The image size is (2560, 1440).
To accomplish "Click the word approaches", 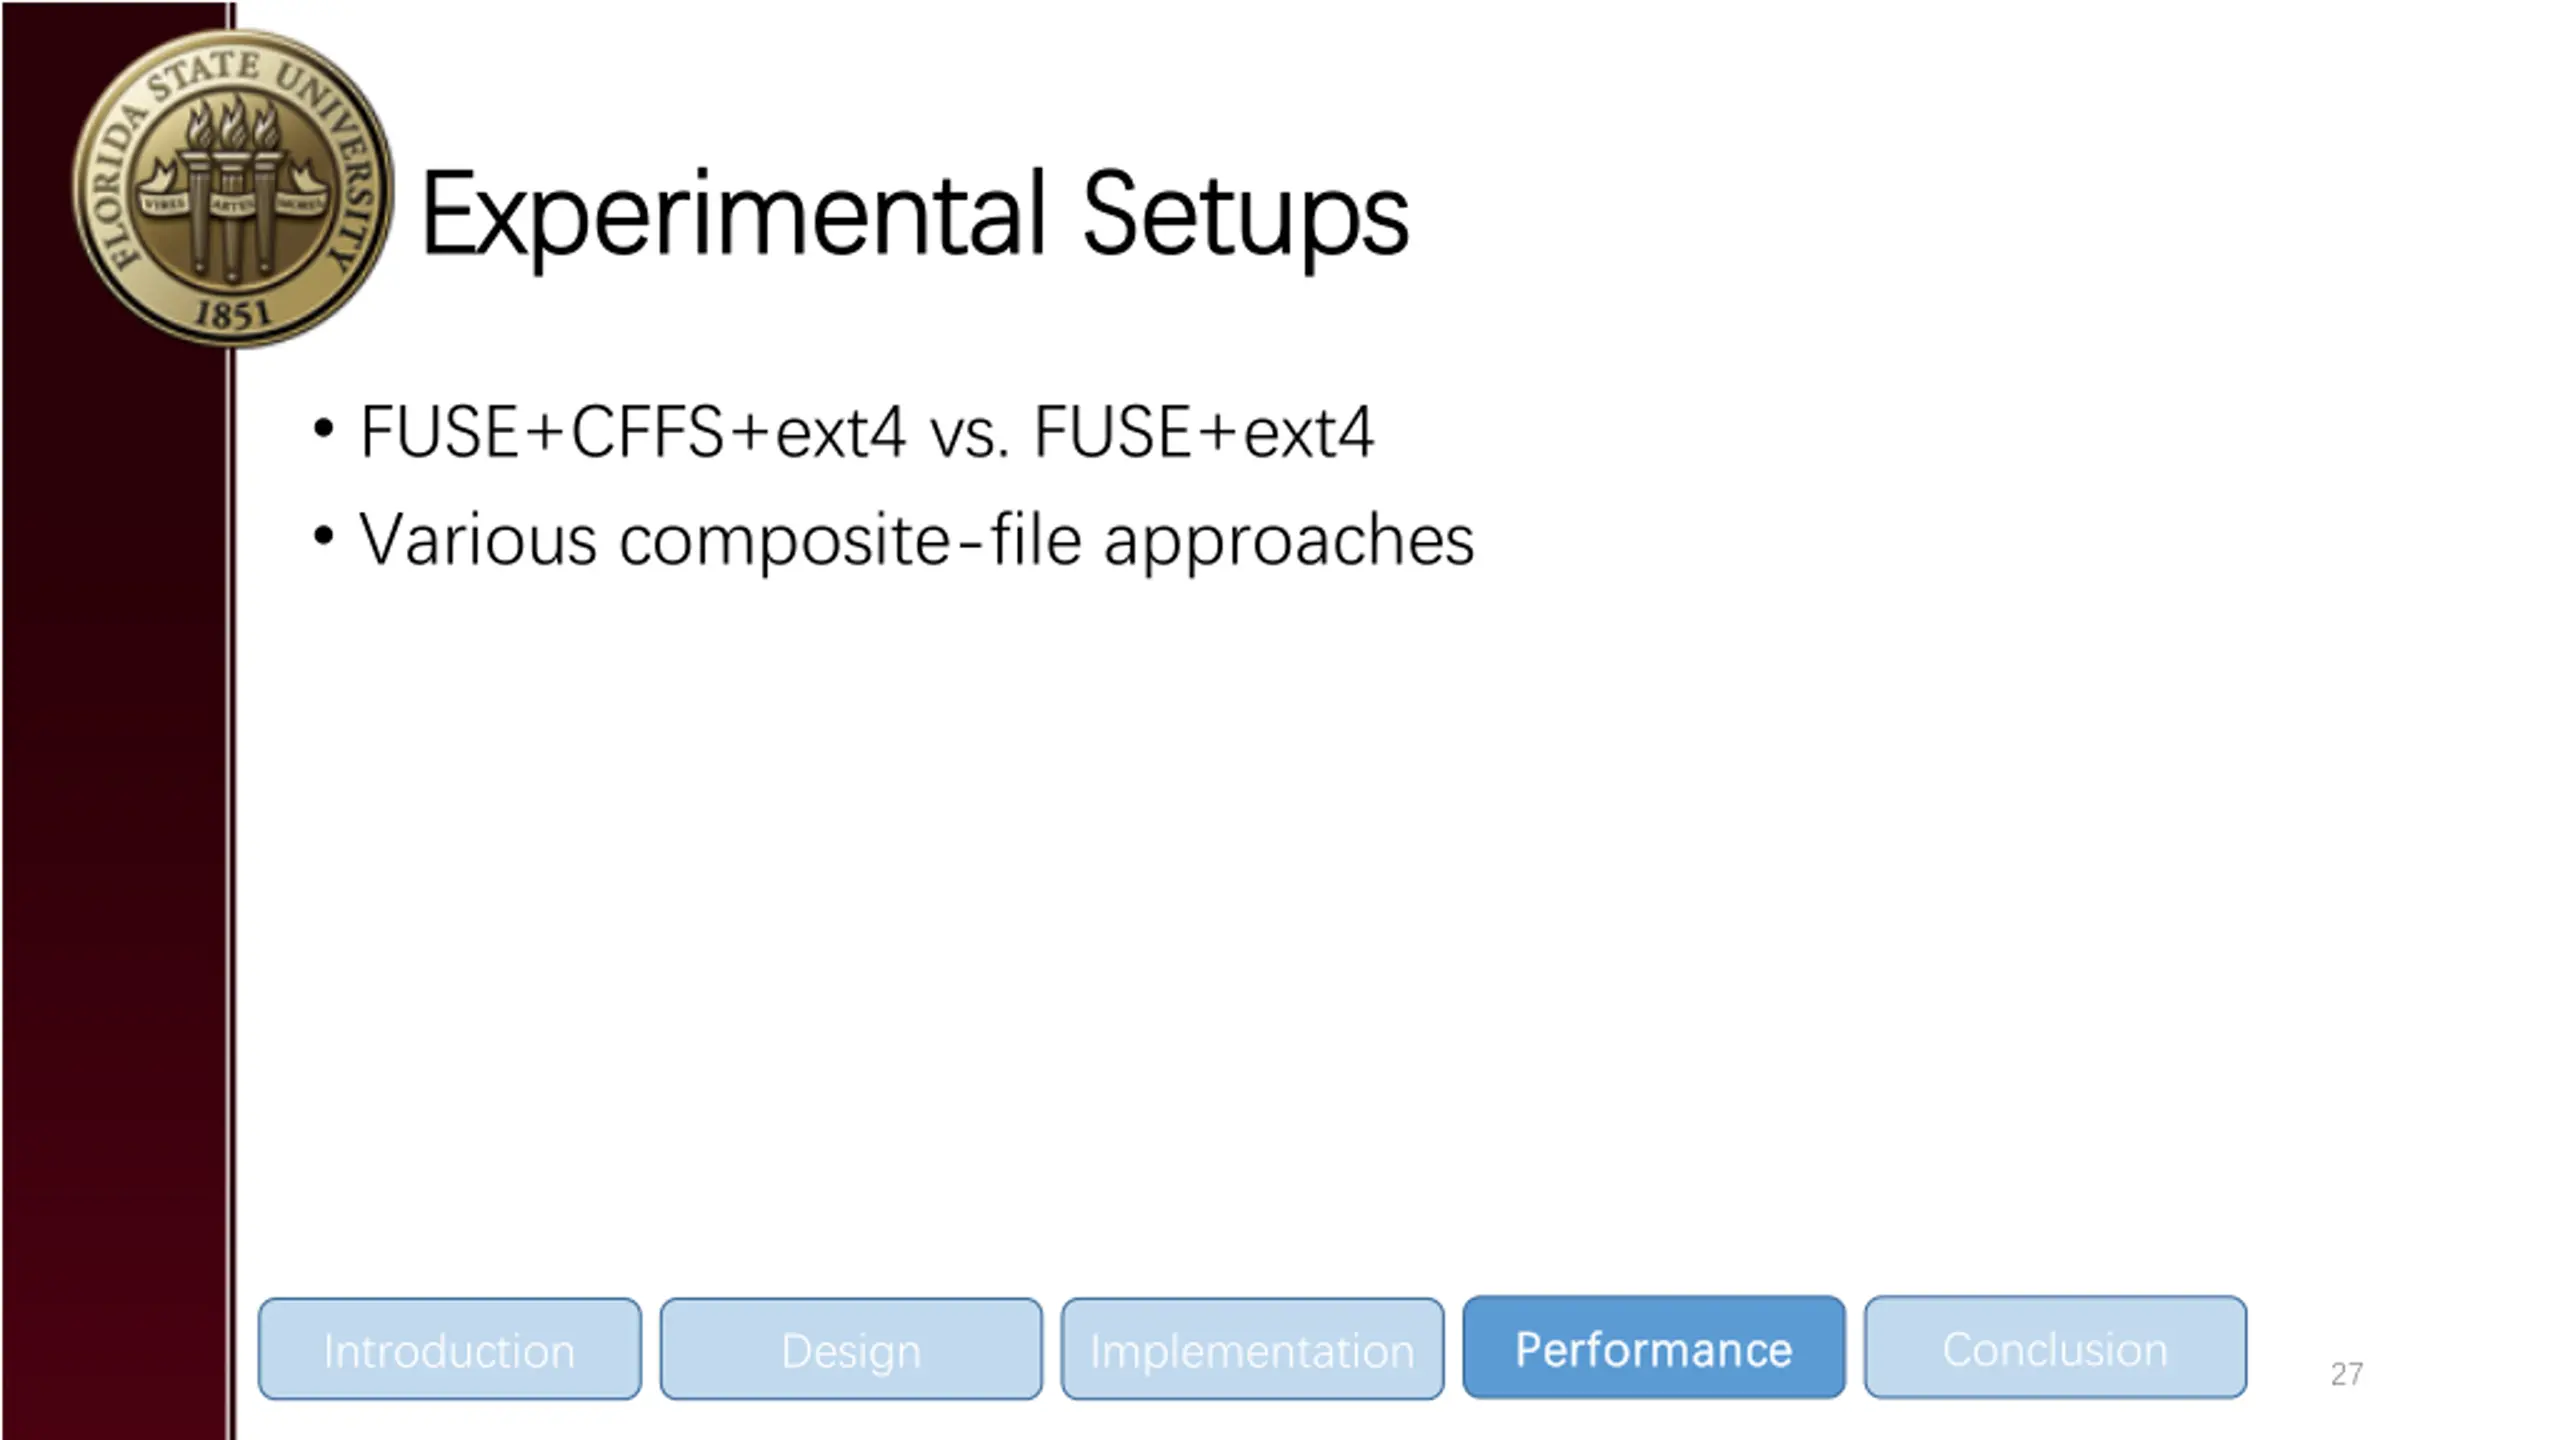I will (x=1289, y=542).
